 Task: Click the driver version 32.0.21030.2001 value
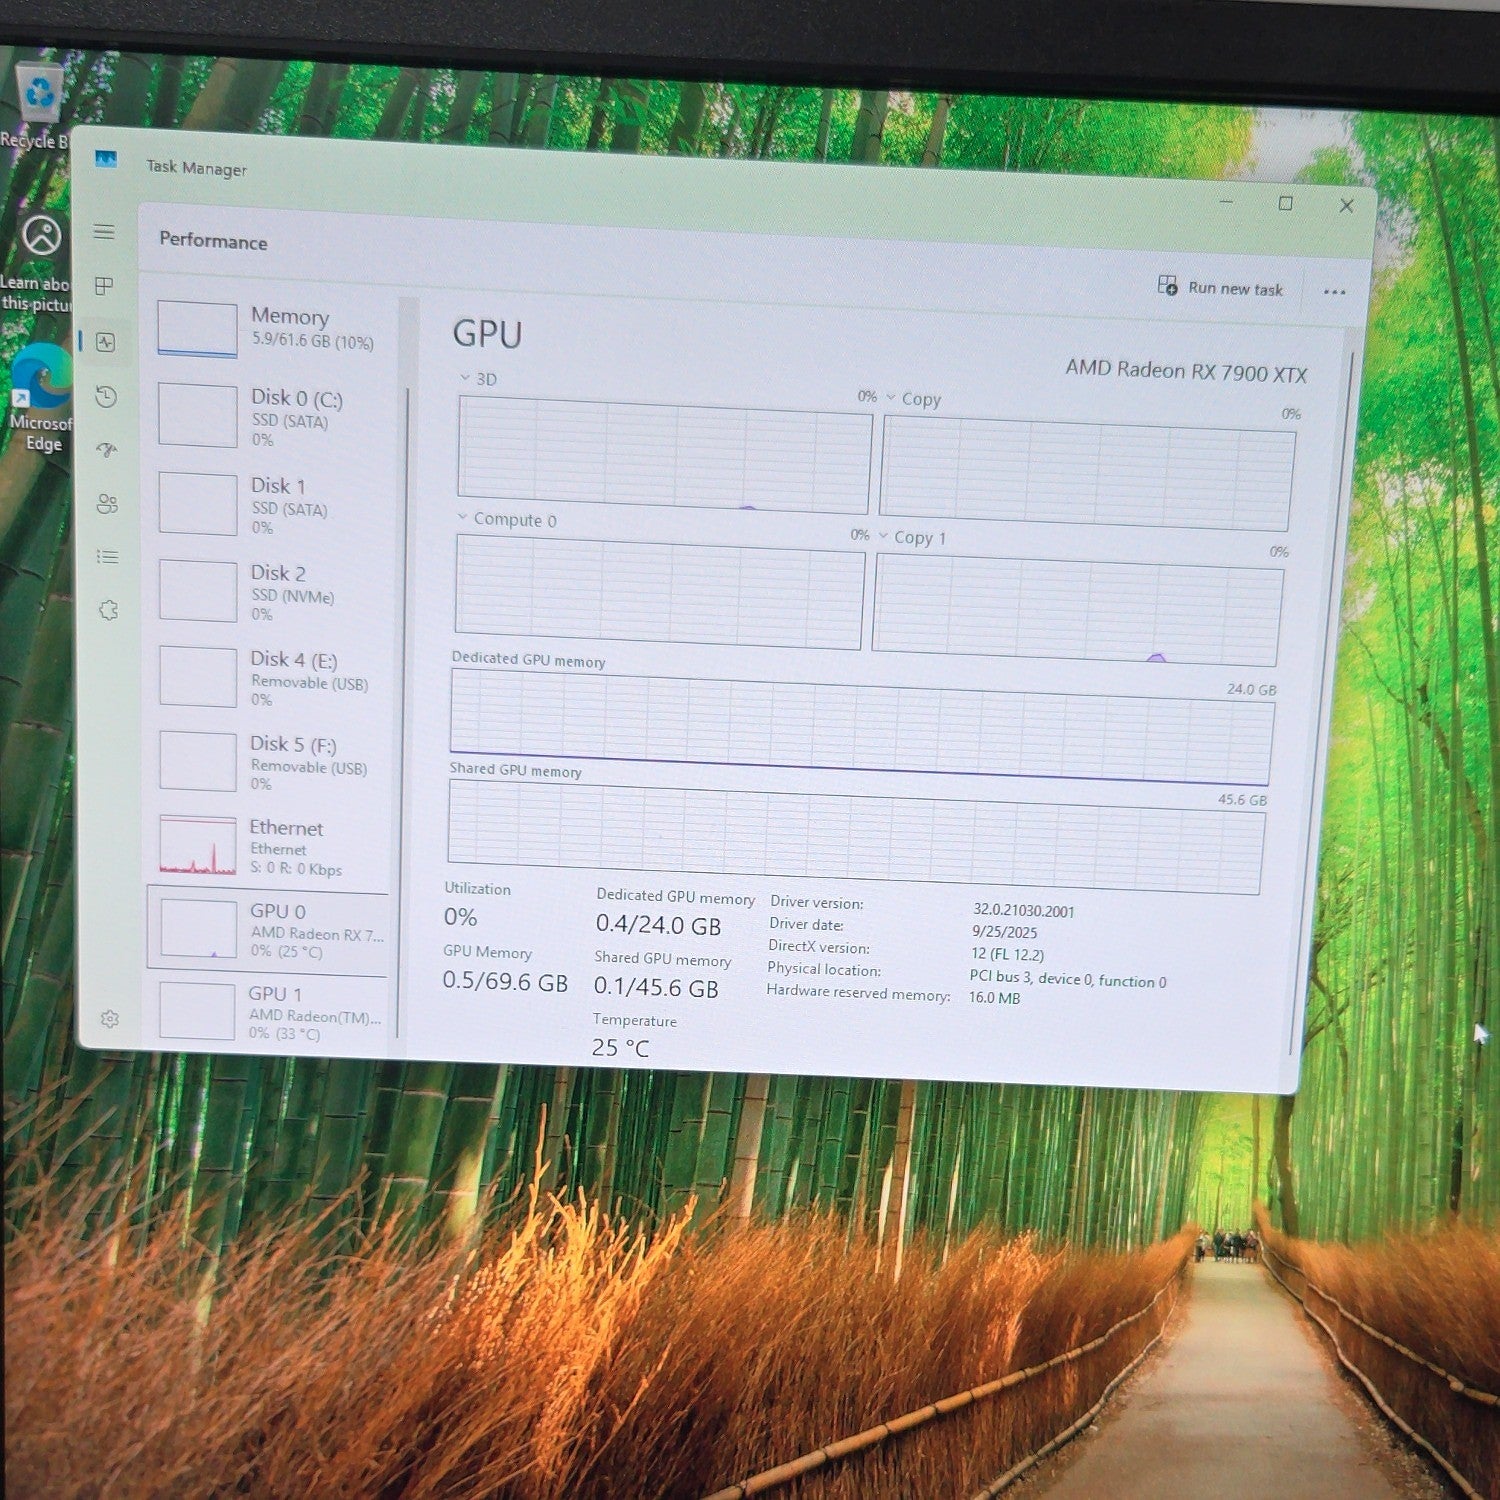[1023, 911]
